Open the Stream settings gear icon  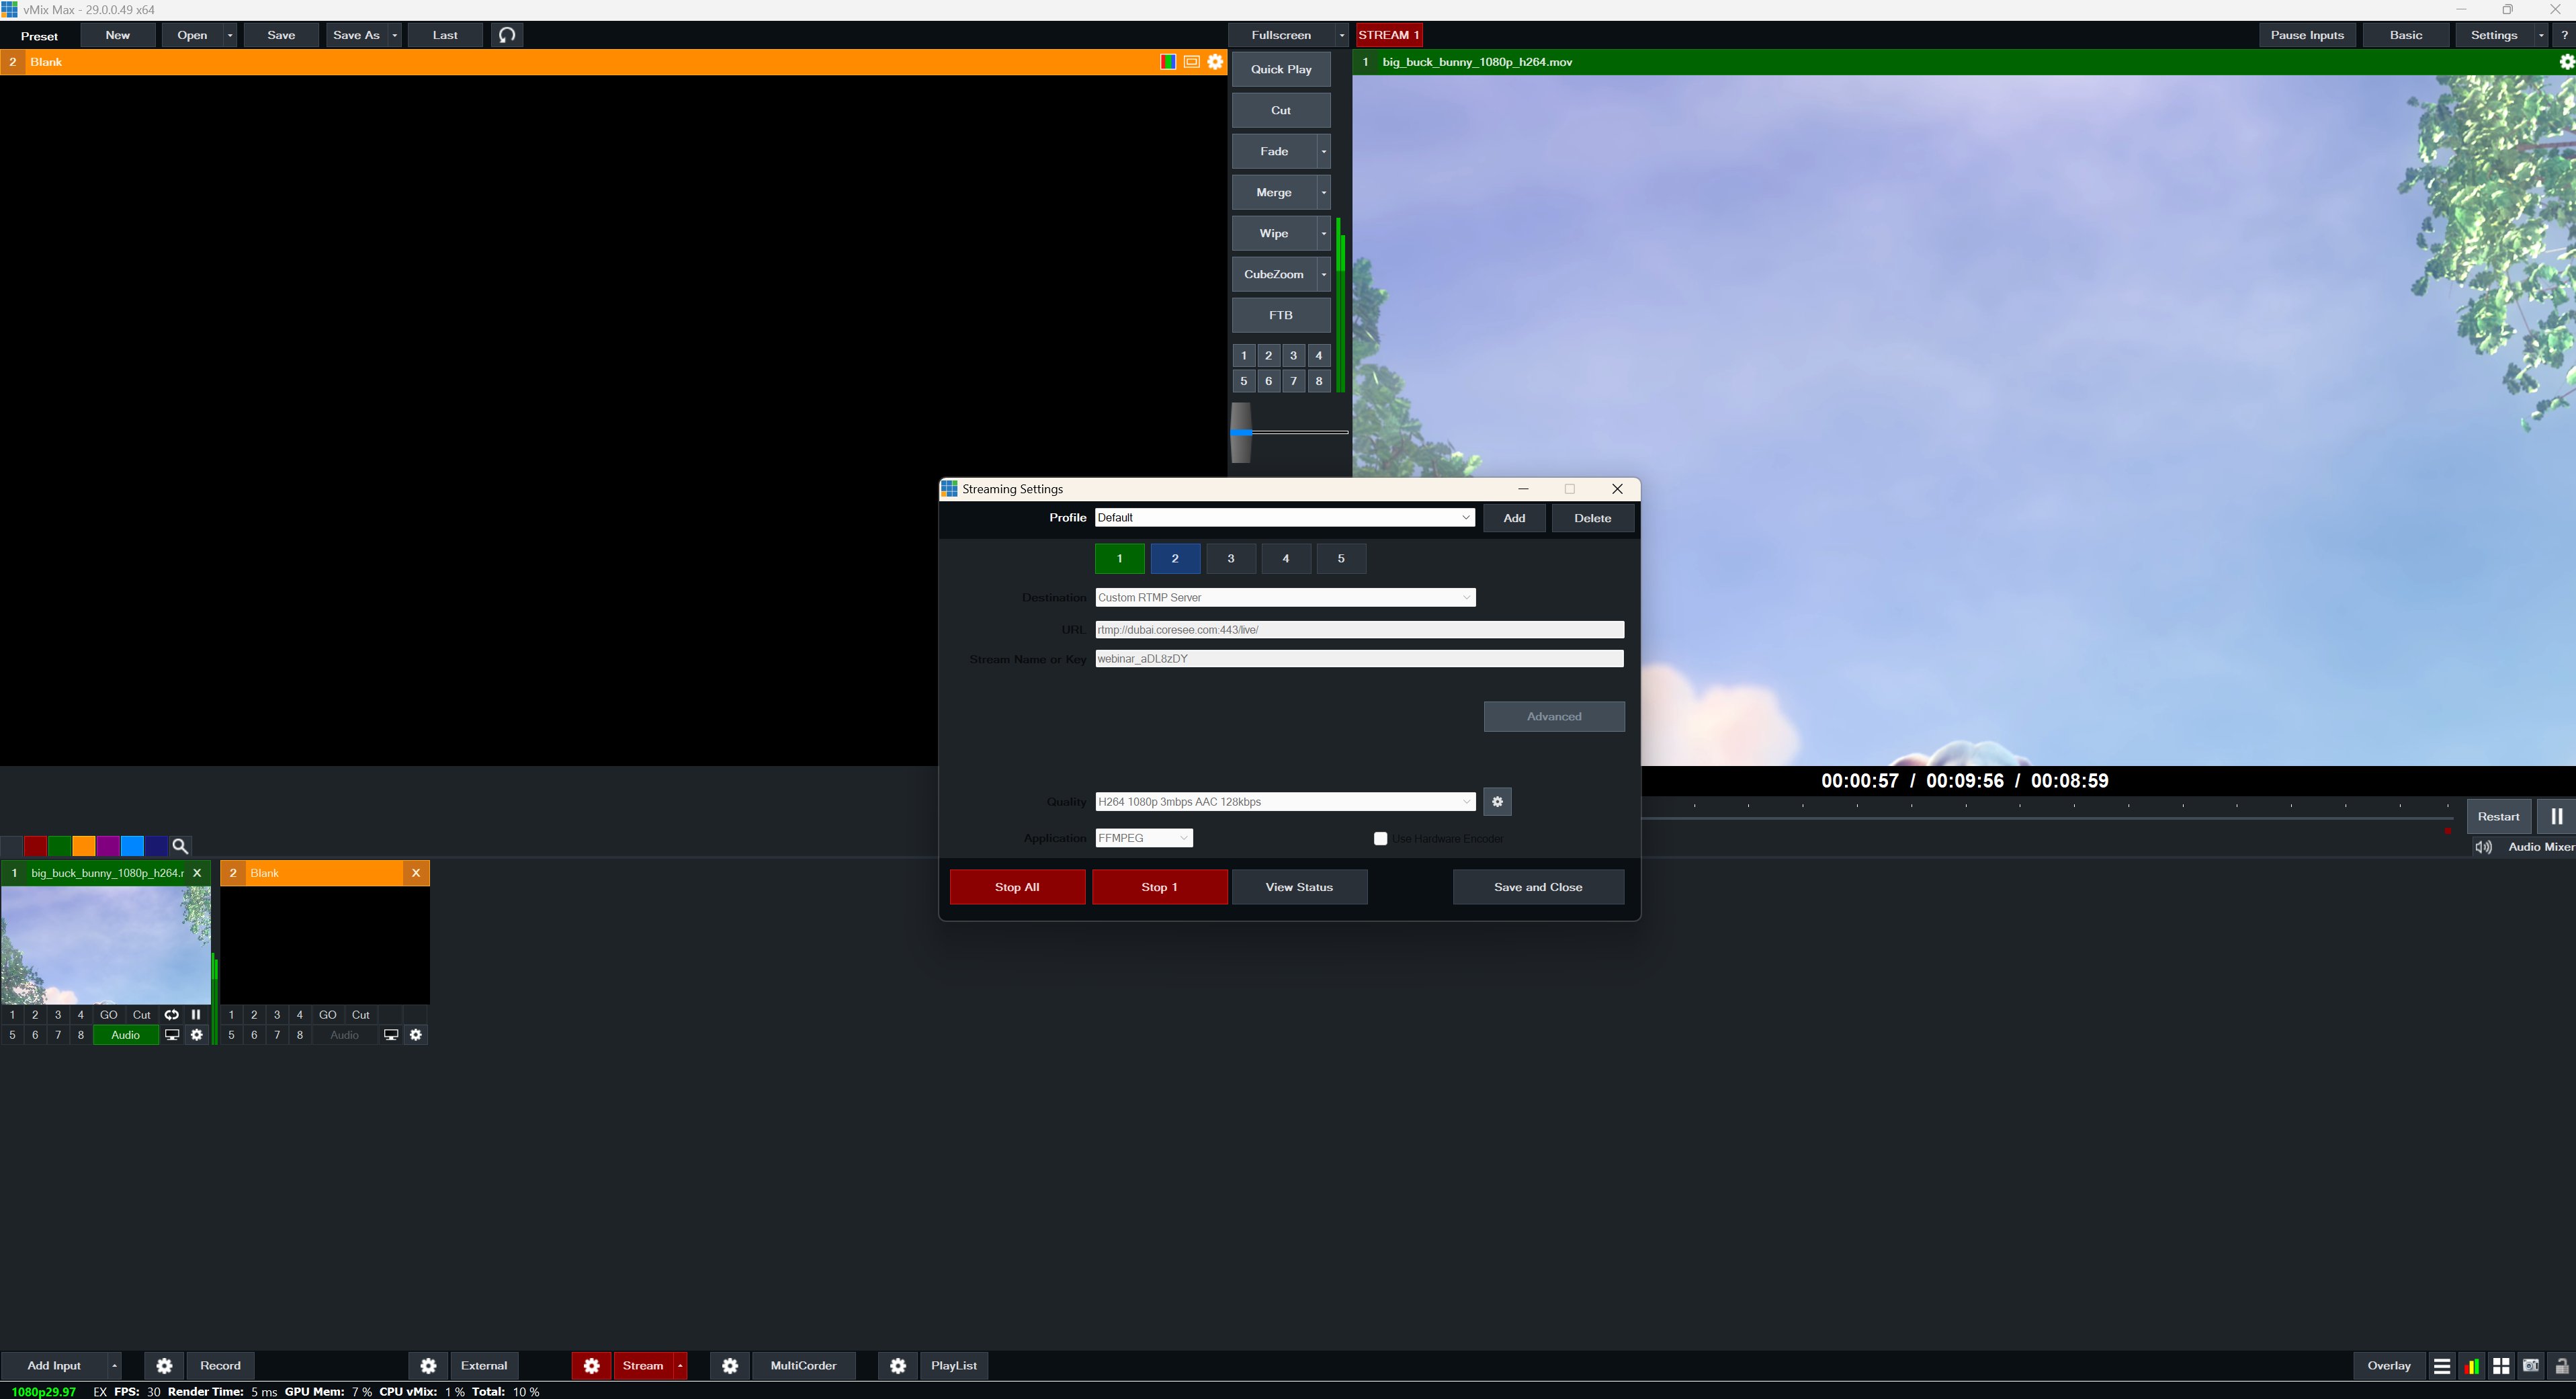pyautogui.click(x=592, y=1365)
